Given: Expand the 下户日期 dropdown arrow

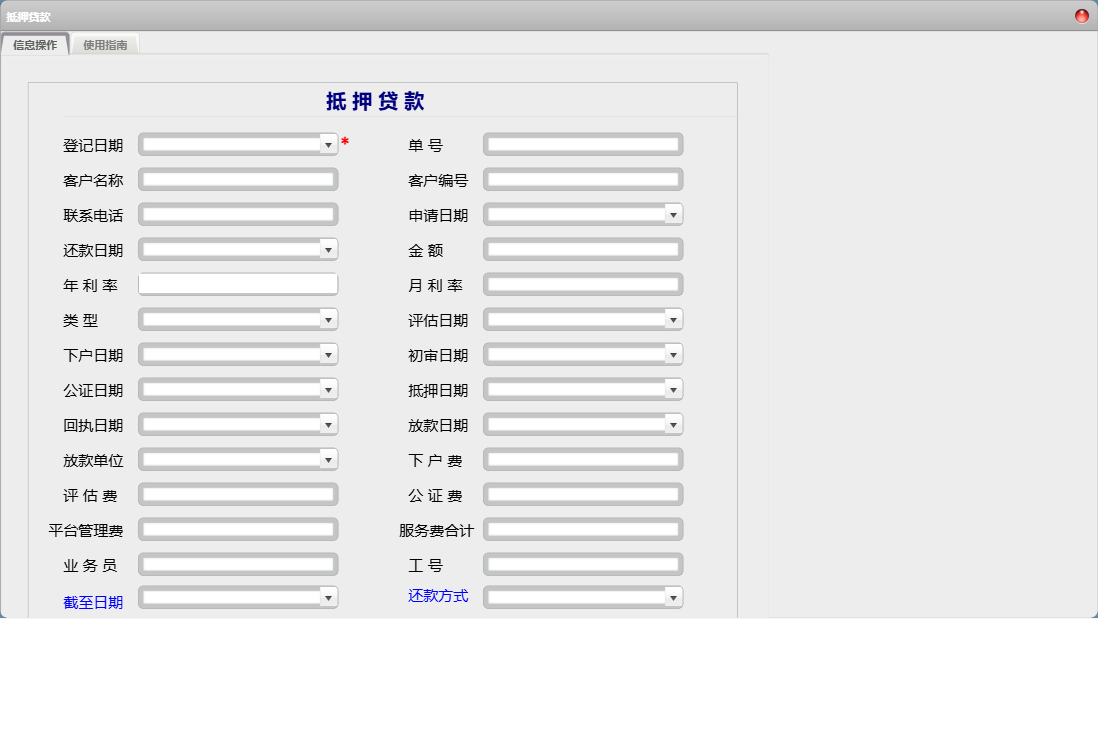Looking at the screenshot, I should tap(328, 355).
